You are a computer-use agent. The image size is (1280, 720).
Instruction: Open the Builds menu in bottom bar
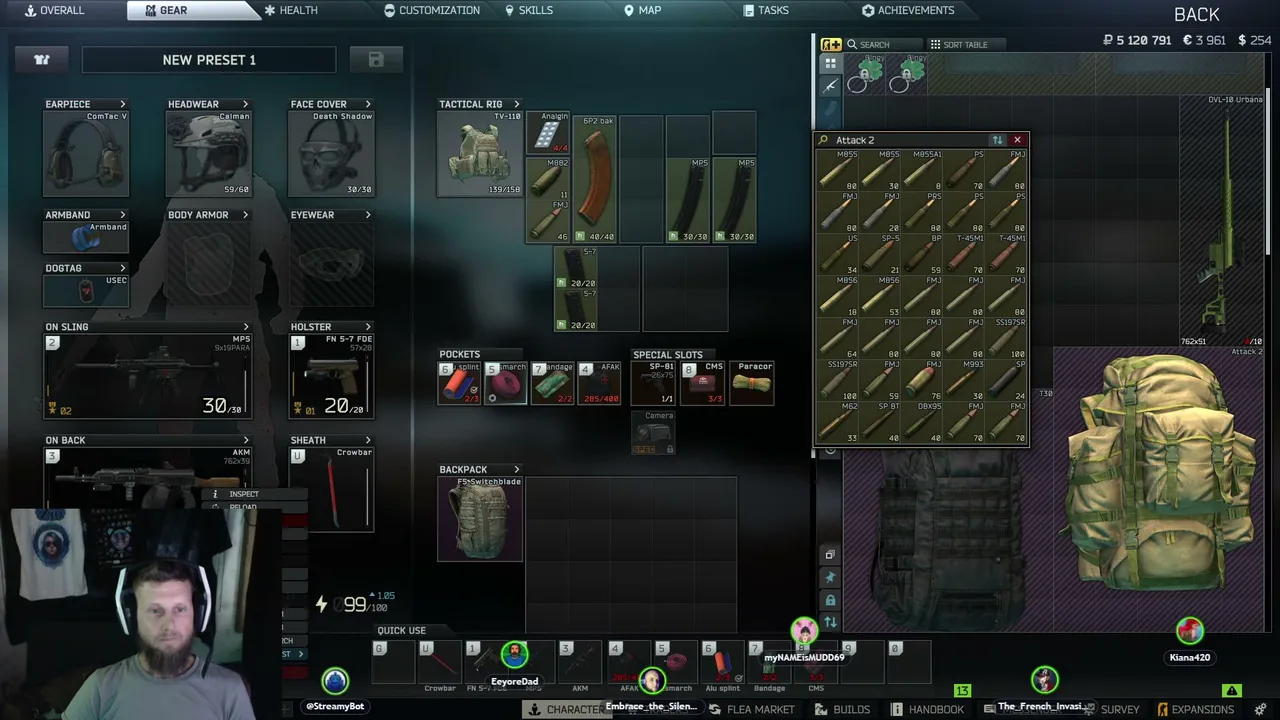[x=843, y=710]
